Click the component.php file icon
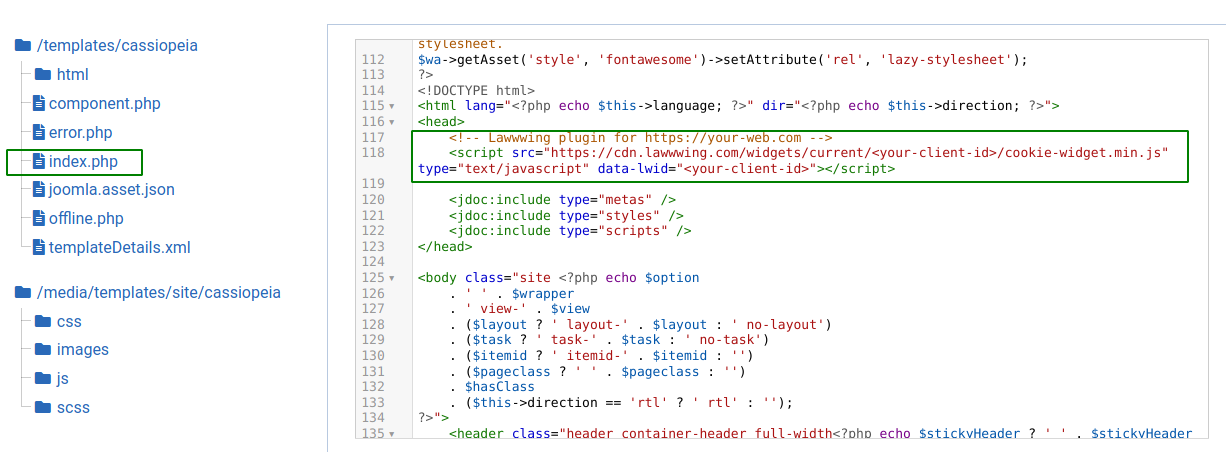 pos(39,103)
